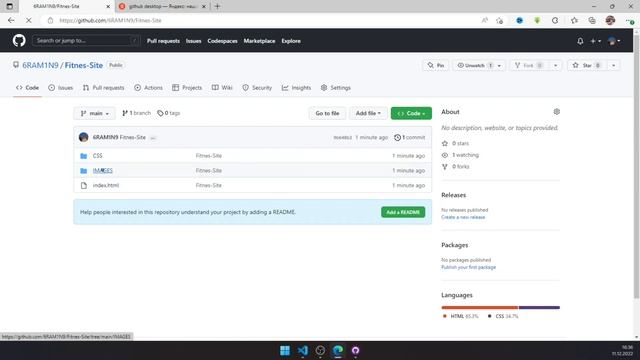Viewport: 640px width, 360px height.
Task: Open Codespaces in top navigation
Action: (222, 41)
